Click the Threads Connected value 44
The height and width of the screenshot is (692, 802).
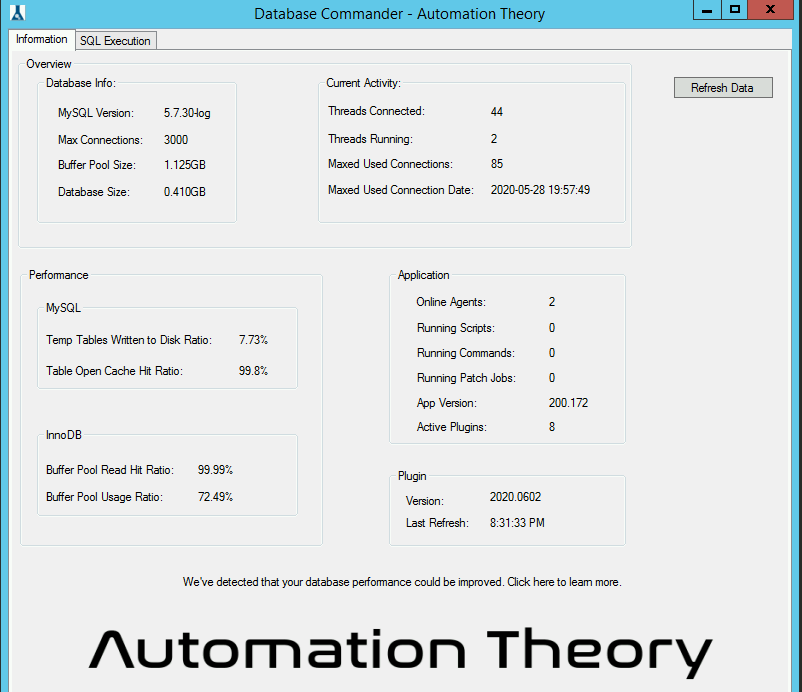[x=497, y=112]
